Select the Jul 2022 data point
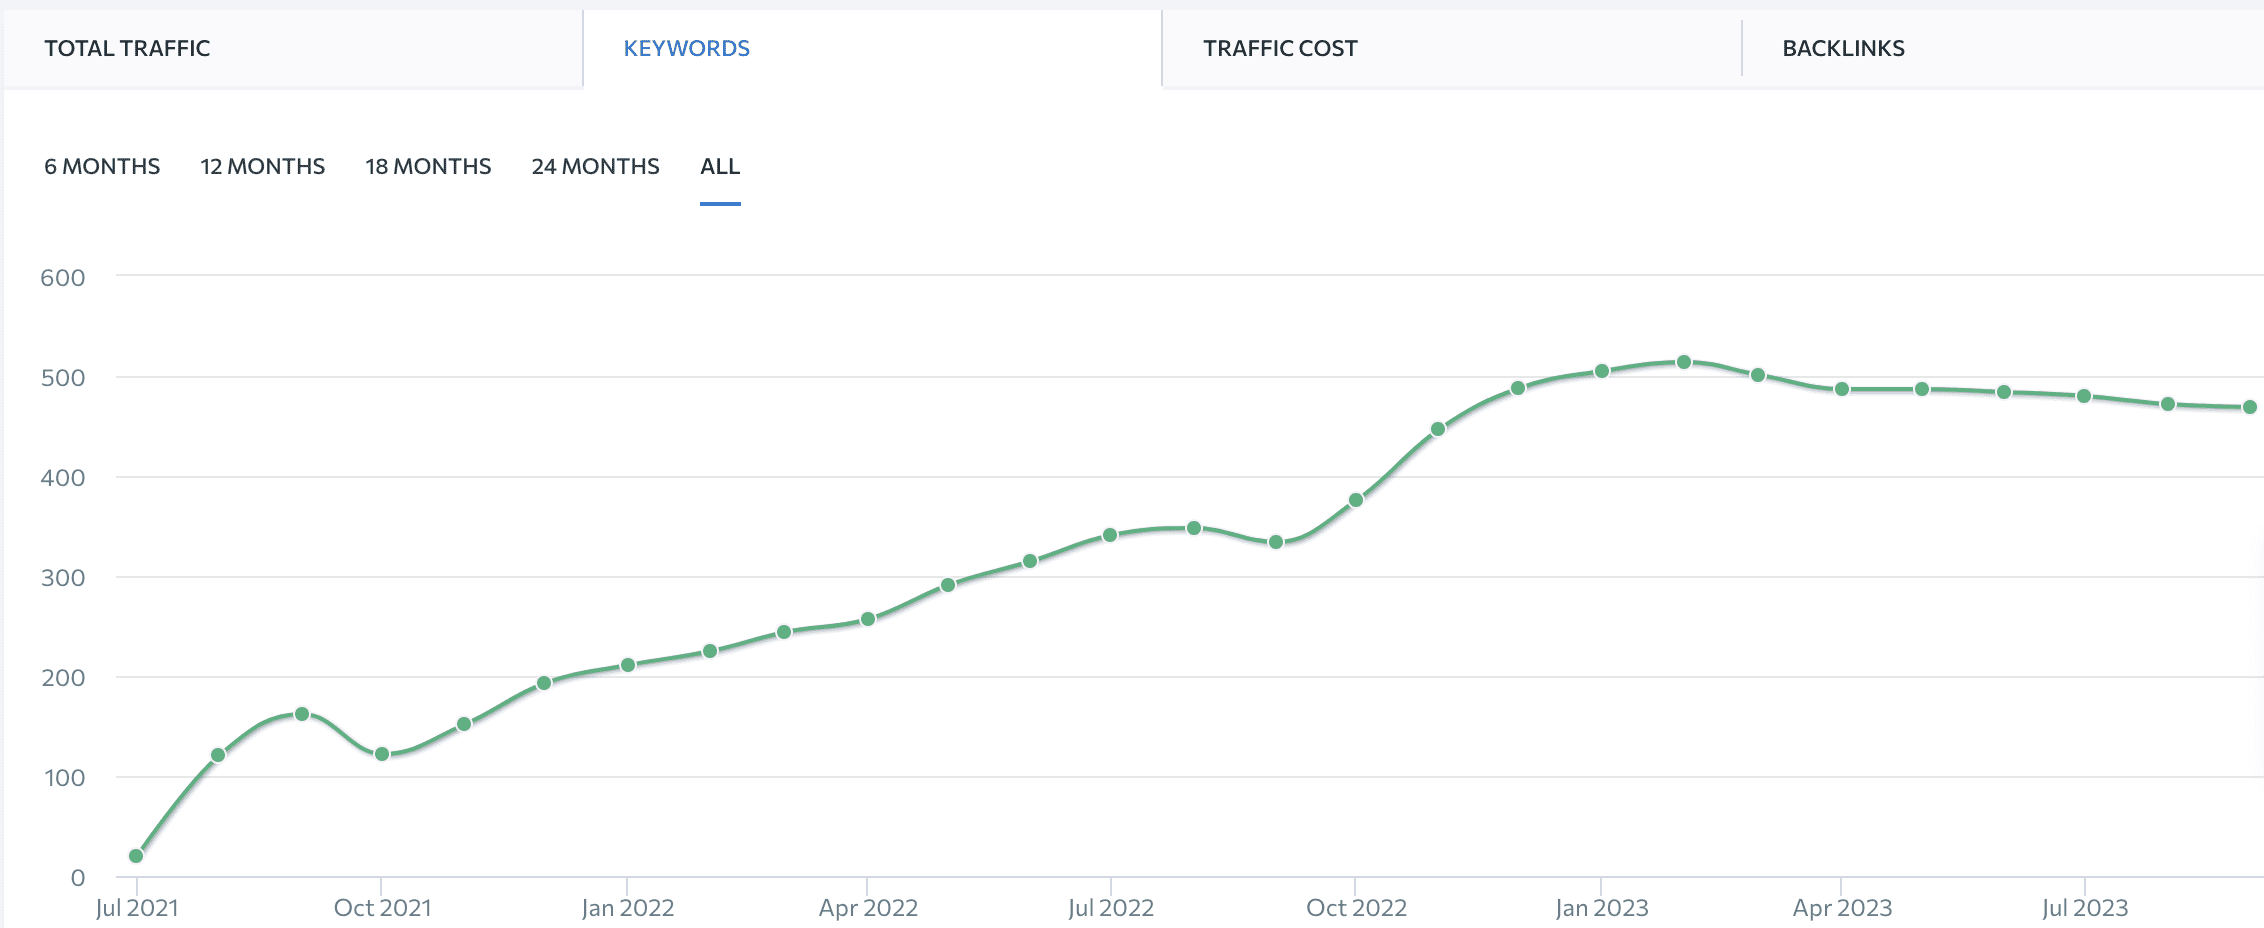The width and height of the screenshot is (2264, 928). 1110,535
